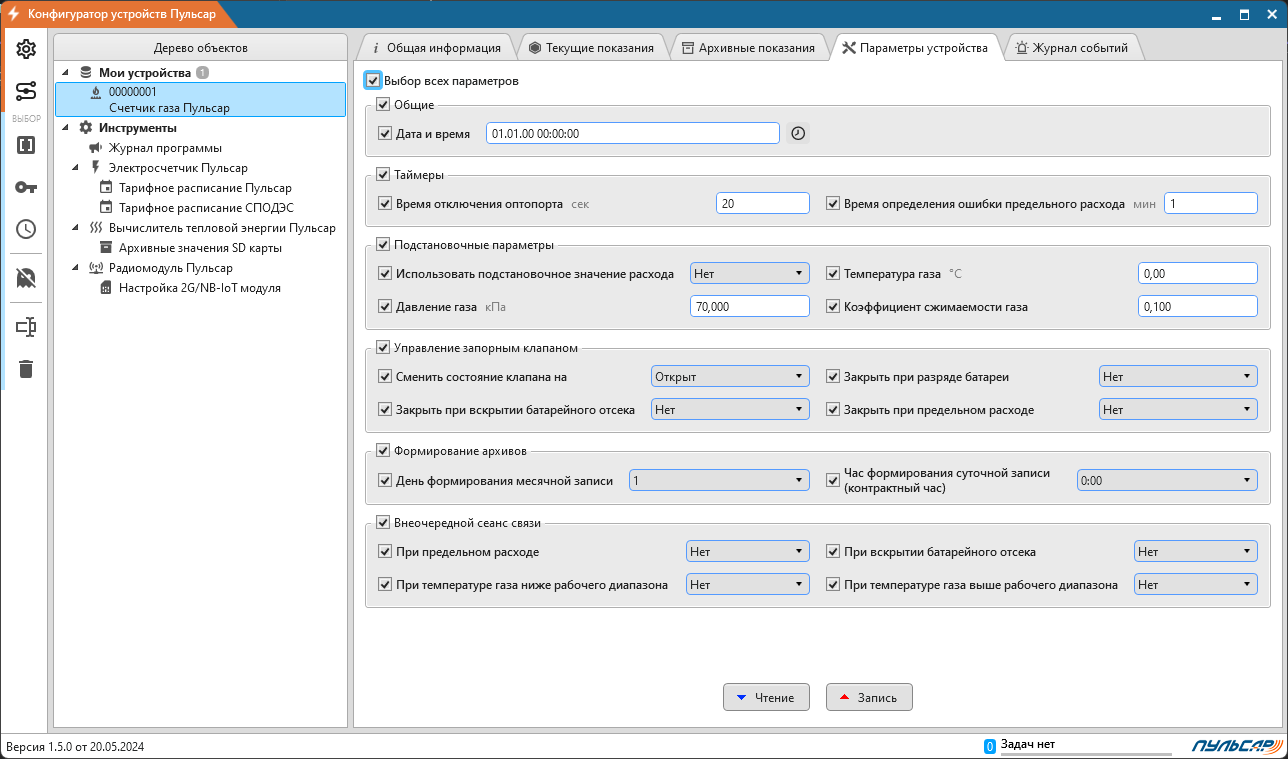Viewport: 1288px width, 759px height.
Task: Select device 00000001 Счетчик газа Пульсар
Action: [200, 100]
